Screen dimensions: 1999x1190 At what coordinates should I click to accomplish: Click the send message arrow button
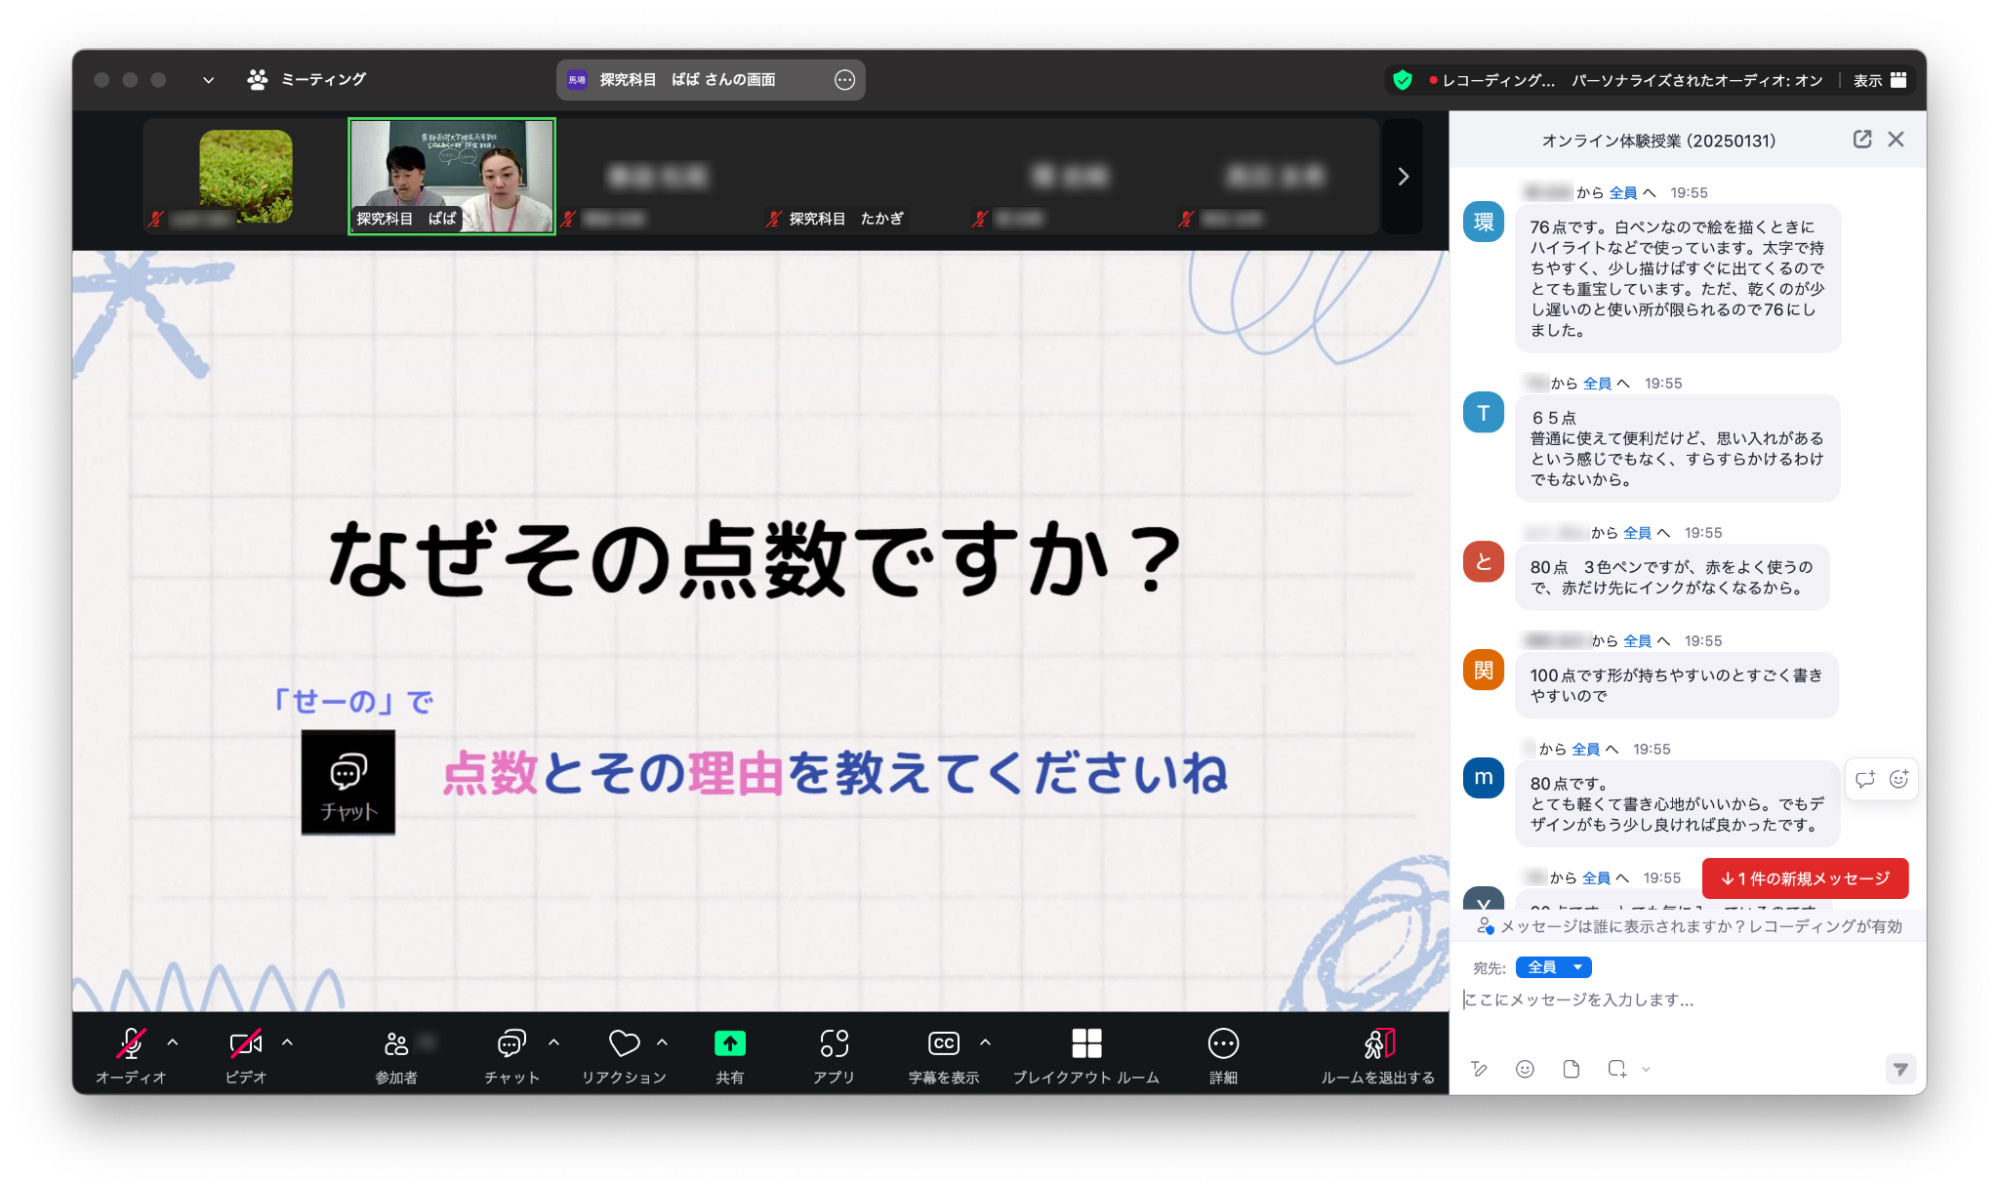pyautogui.click(x=1900, y=1069)
